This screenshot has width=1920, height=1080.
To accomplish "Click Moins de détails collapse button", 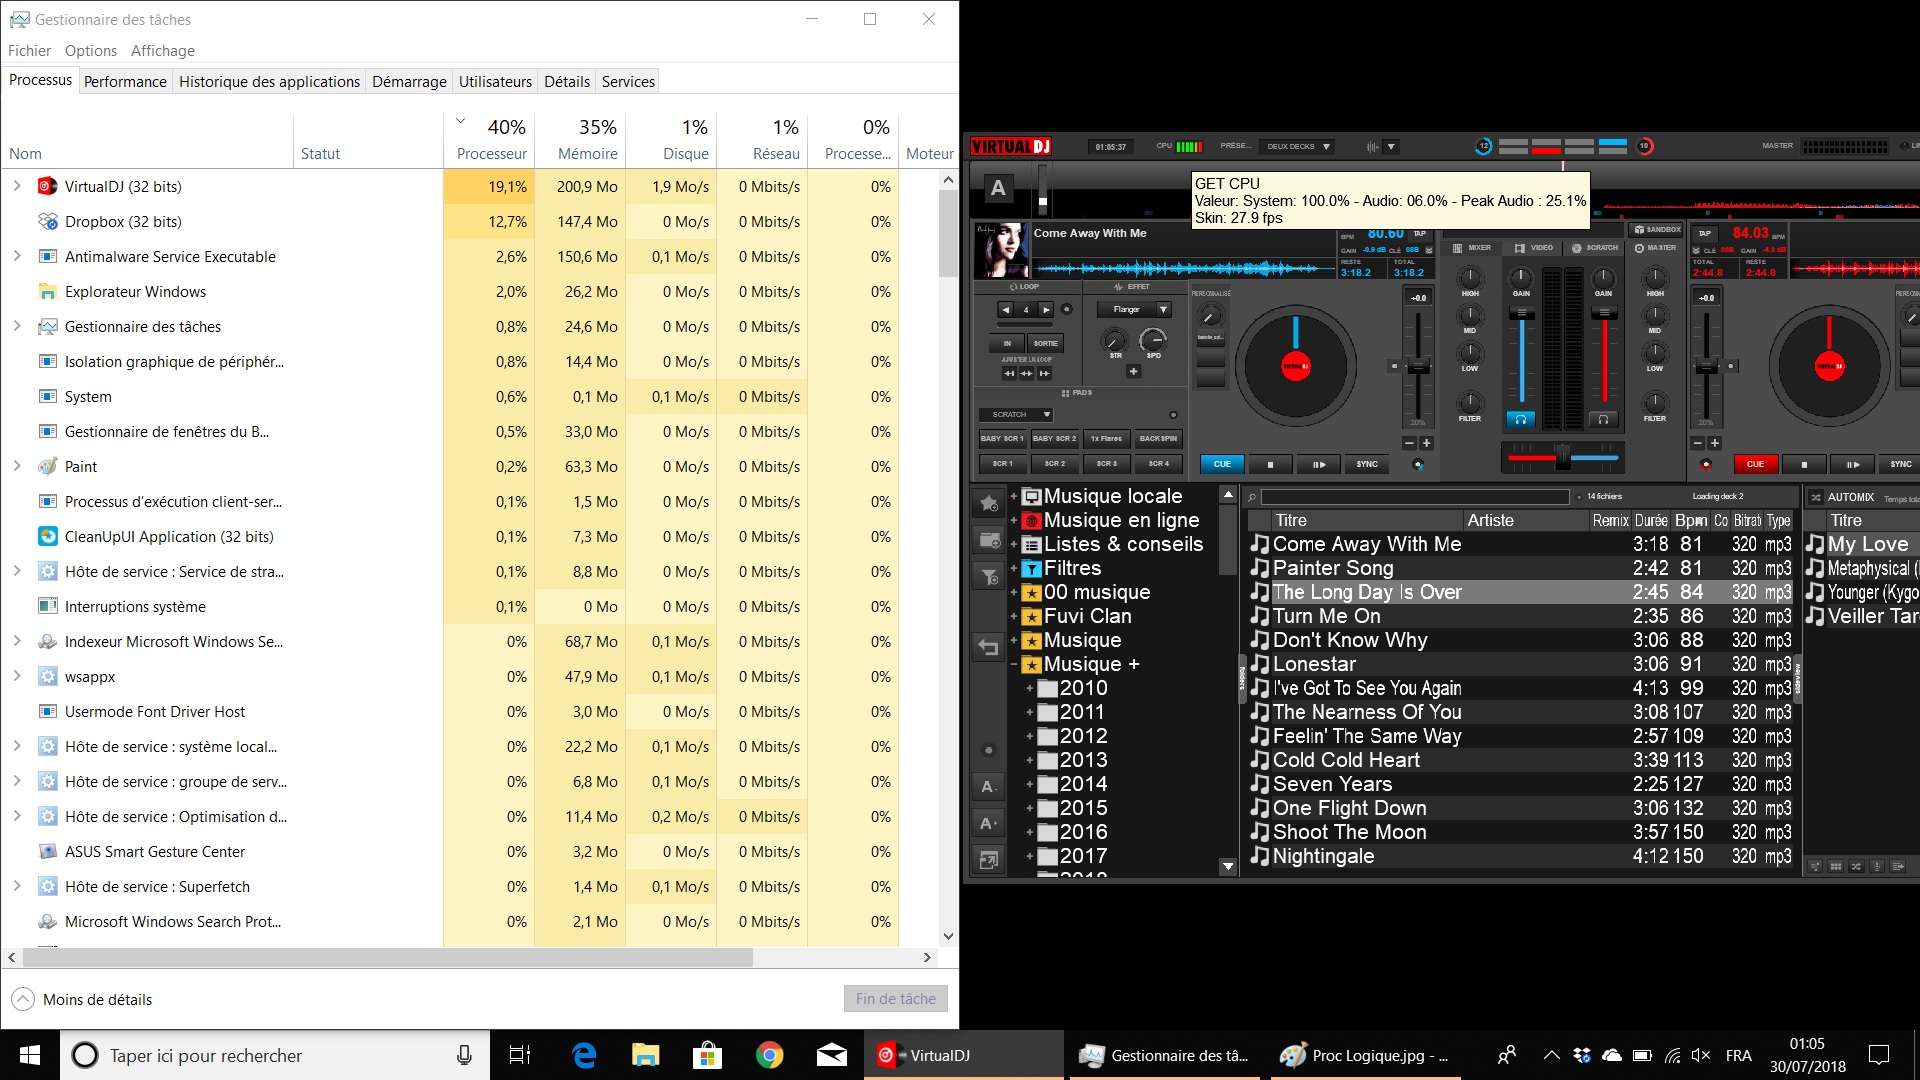I will (x=82, y=999).
